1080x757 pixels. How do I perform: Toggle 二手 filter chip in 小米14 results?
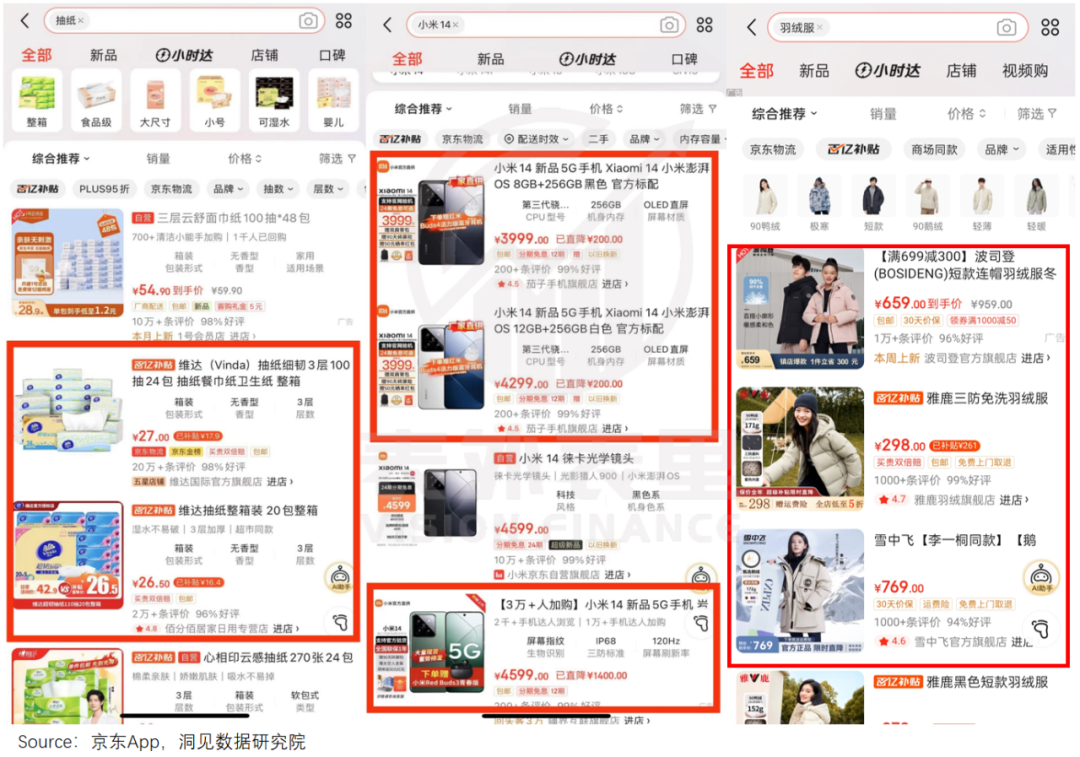598,139
